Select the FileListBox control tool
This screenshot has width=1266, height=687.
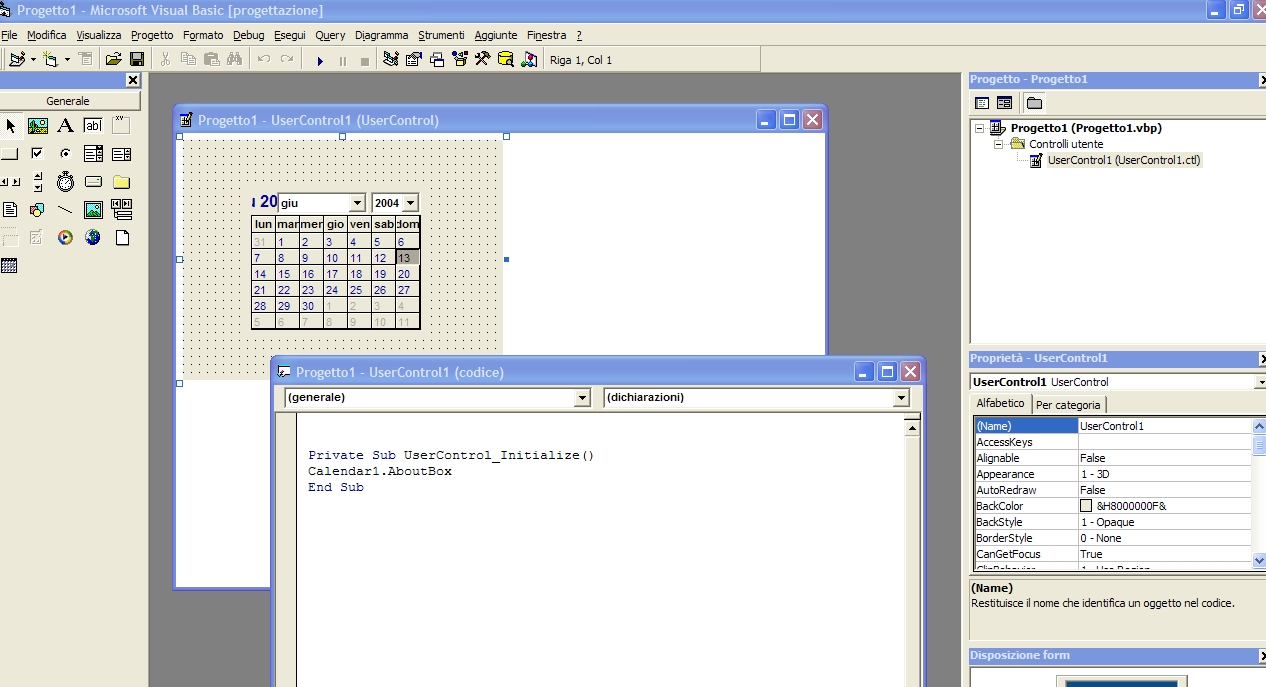click(x=10, y=210)
